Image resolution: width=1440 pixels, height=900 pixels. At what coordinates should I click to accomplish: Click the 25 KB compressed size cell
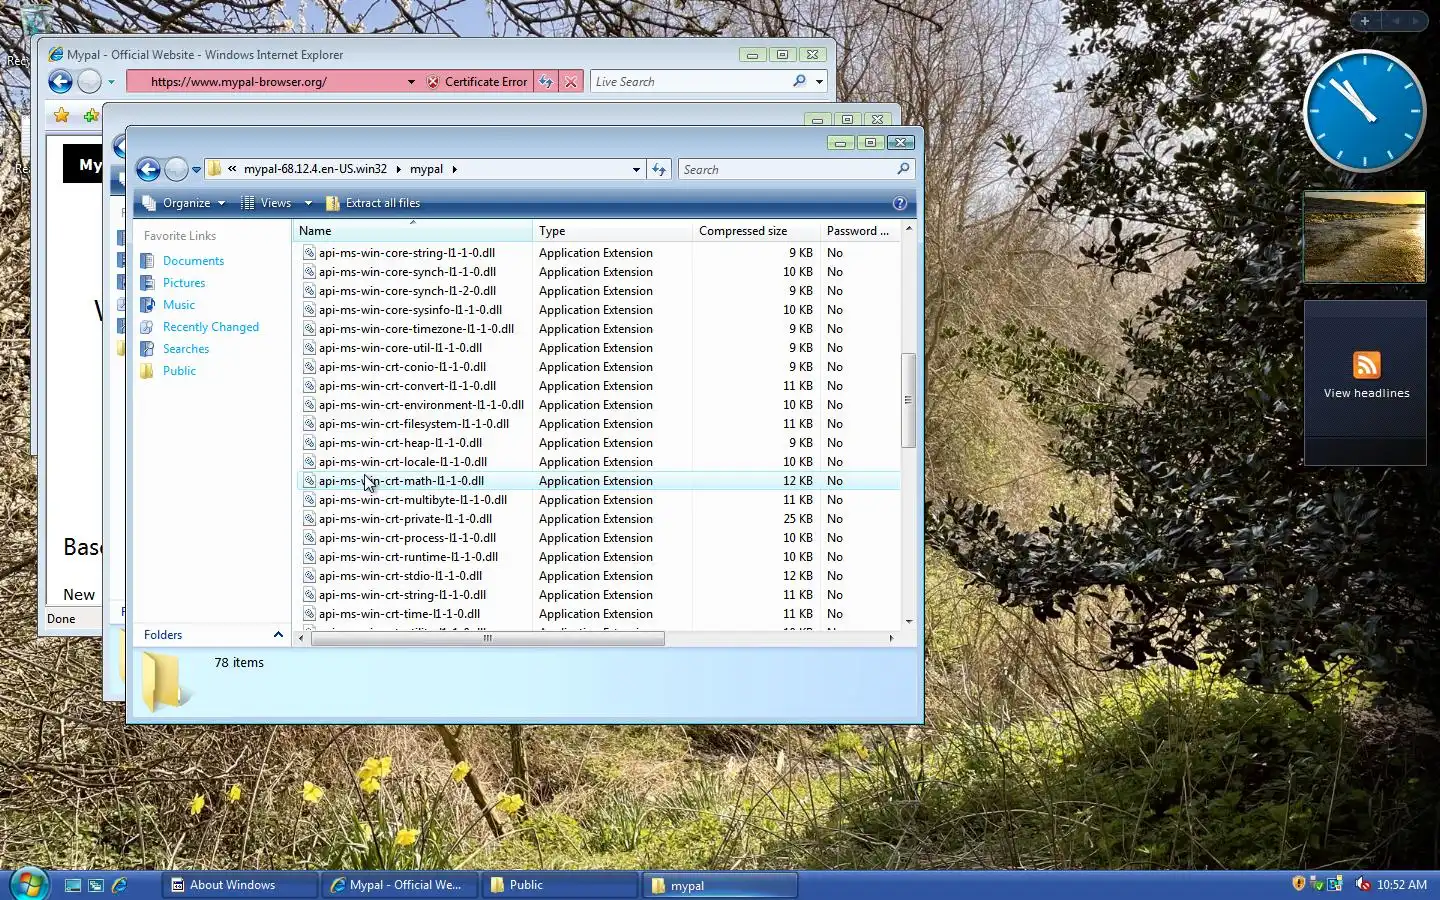797,519
